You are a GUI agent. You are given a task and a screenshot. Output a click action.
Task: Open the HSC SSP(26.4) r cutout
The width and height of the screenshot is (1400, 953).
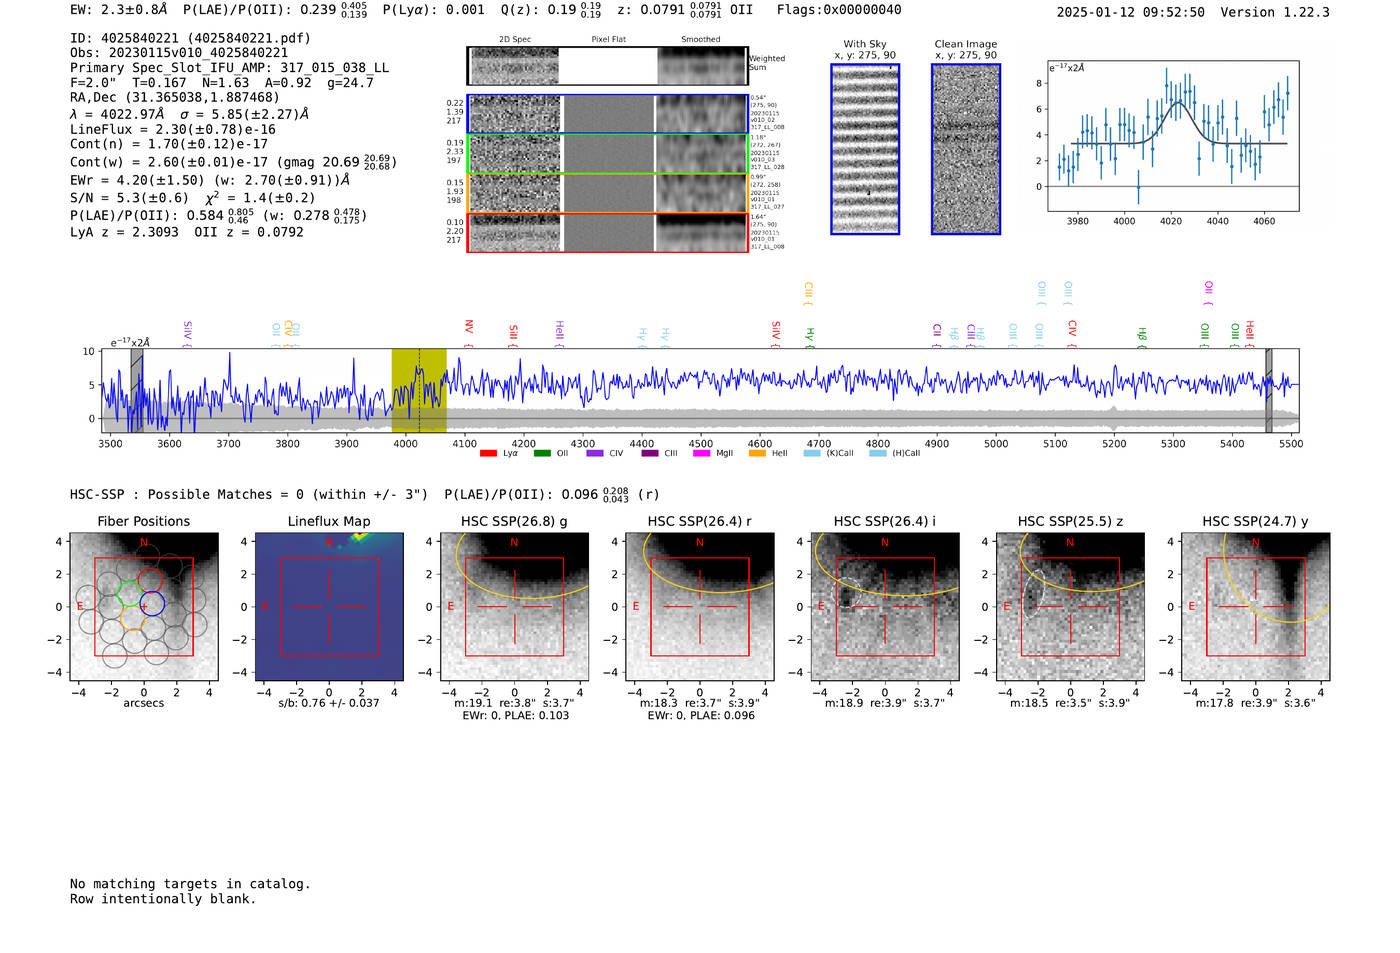[x=700, y=607]
